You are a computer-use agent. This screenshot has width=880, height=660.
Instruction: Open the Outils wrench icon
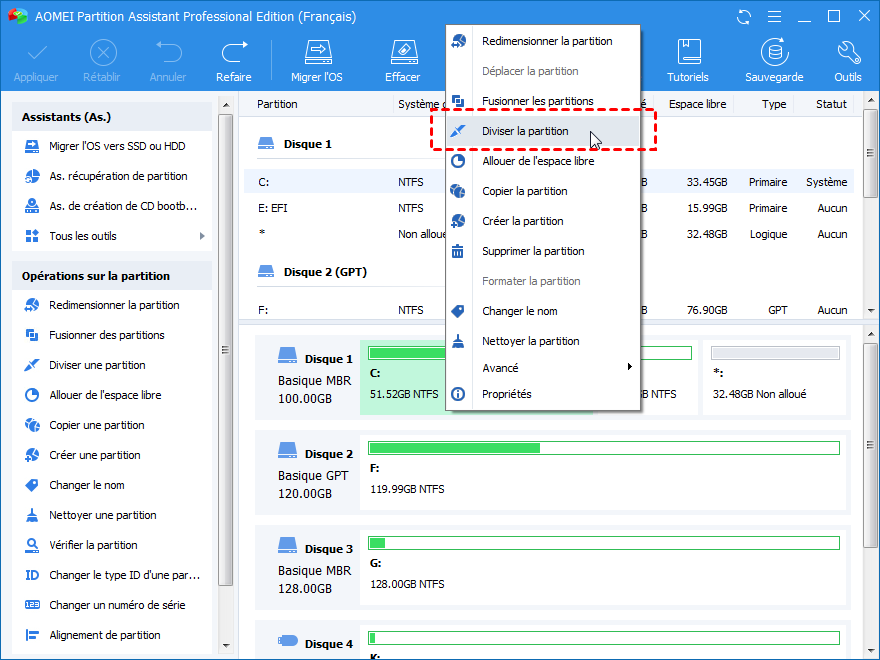tap(848, 52)
